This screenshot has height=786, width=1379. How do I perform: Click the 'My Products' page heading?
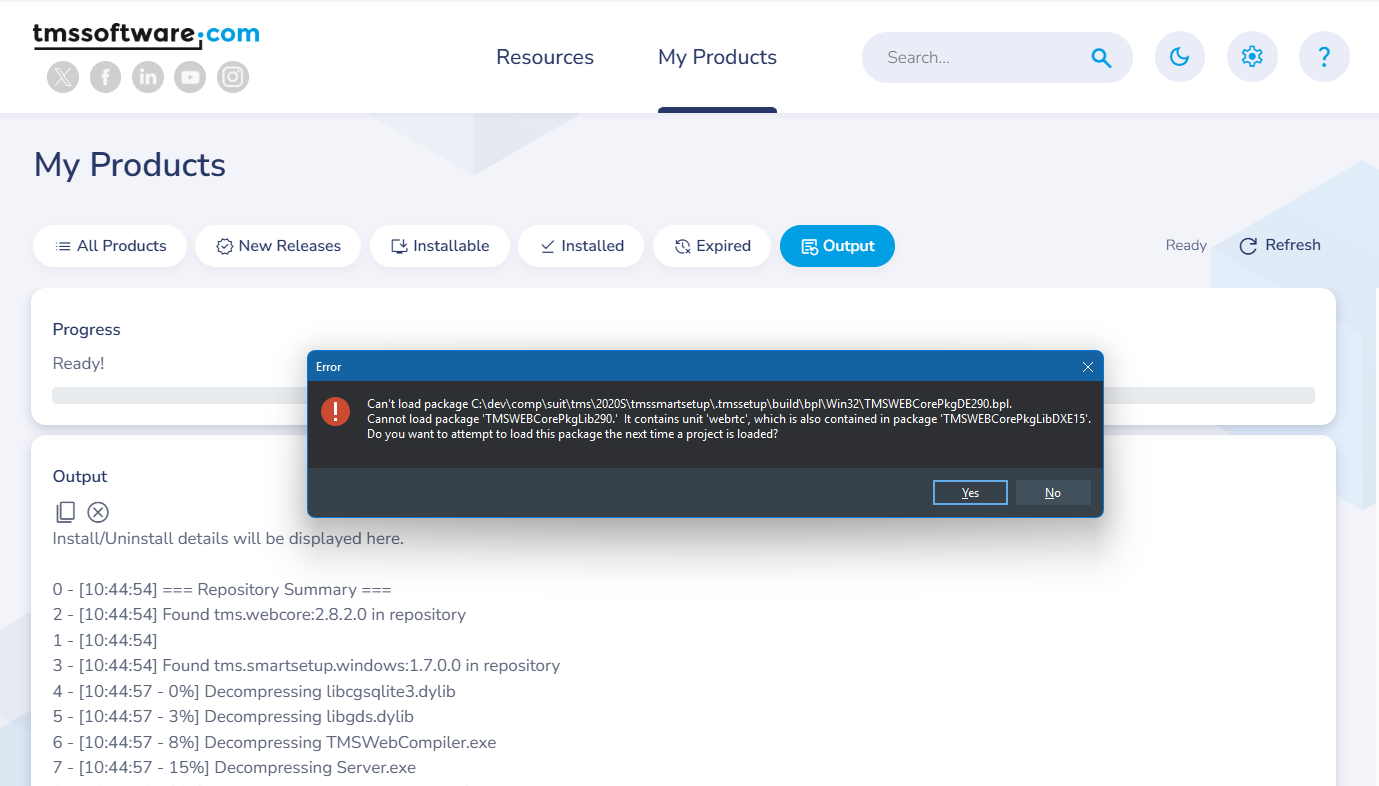(x=130, y=165)
